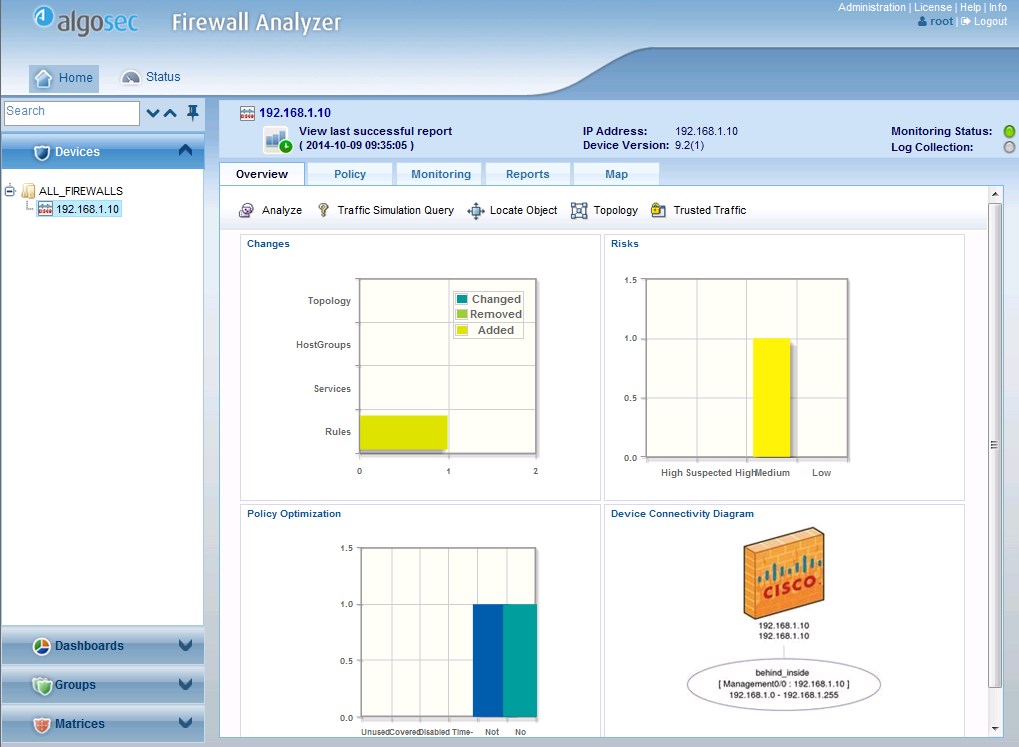Click the Added yellow legend swatch
This screenshot has height=747, width=1019.
pyautogui.click(x=462, y=330)
